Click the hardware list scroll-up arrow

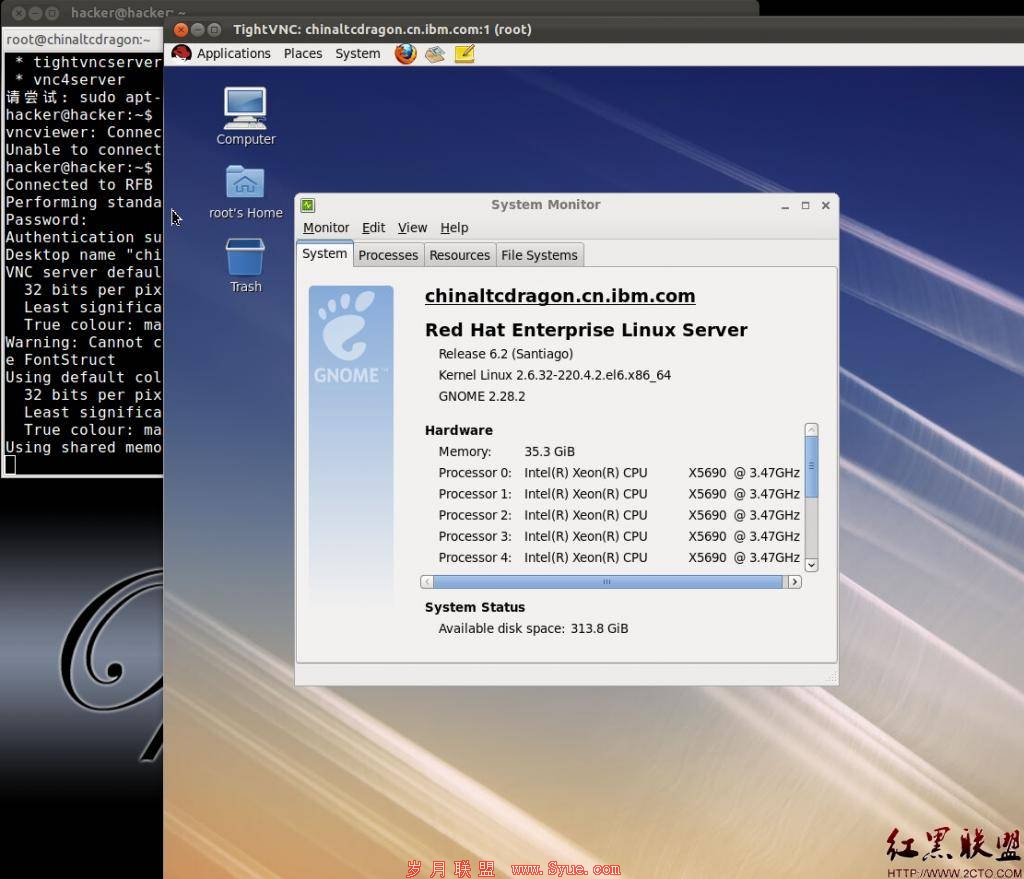tap(811, 430)
